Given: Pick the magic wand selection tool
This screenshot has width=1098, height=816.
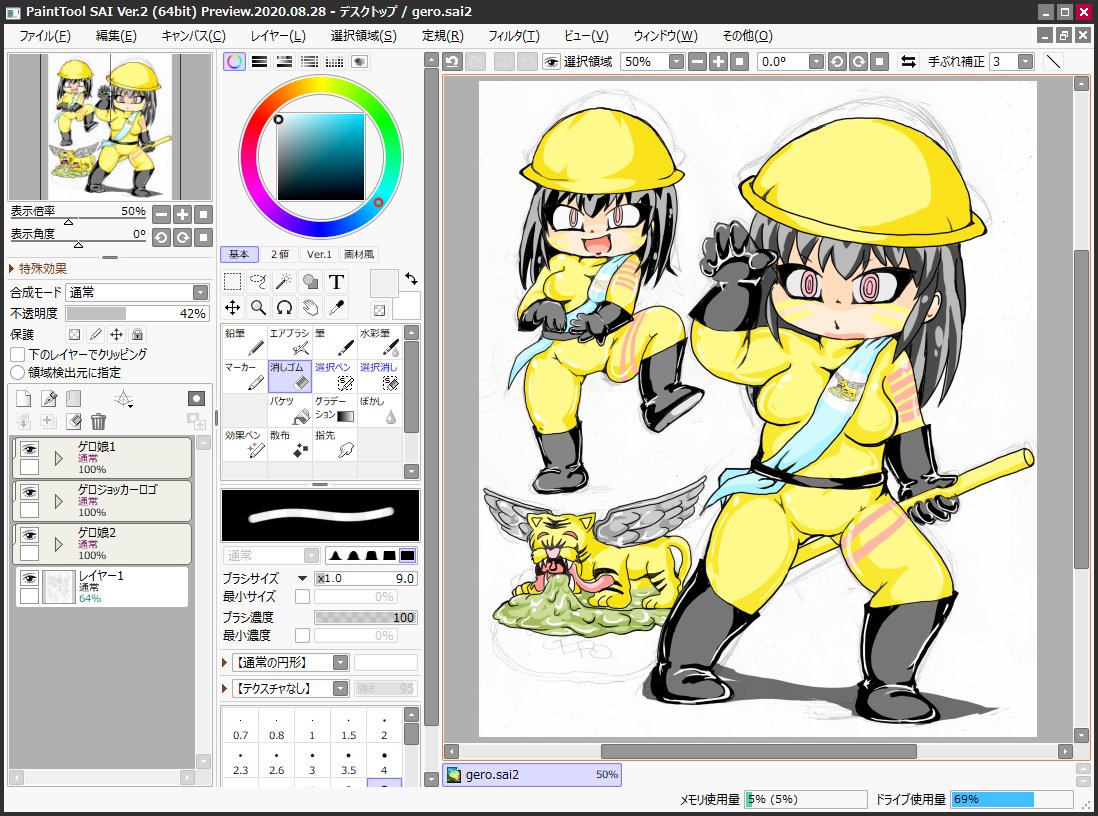Looking at the screenshot, I should point(284,282).
